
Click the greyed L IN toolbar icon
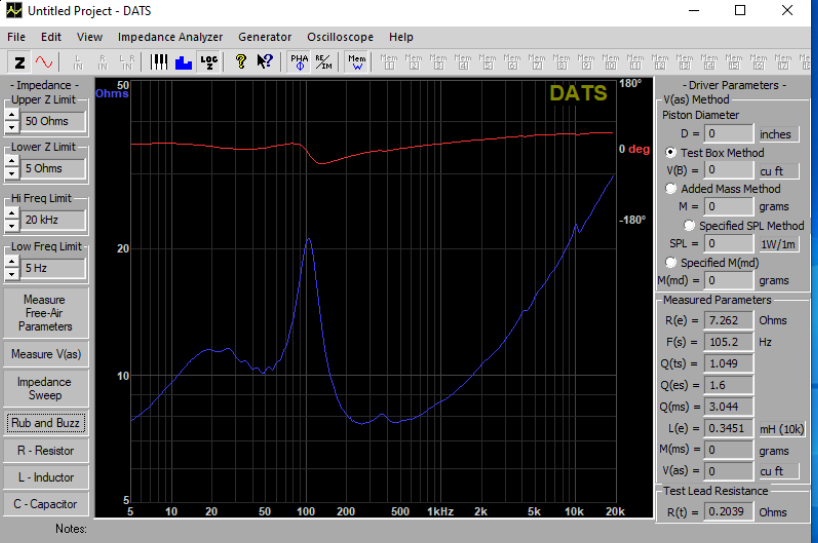point(78,63)
